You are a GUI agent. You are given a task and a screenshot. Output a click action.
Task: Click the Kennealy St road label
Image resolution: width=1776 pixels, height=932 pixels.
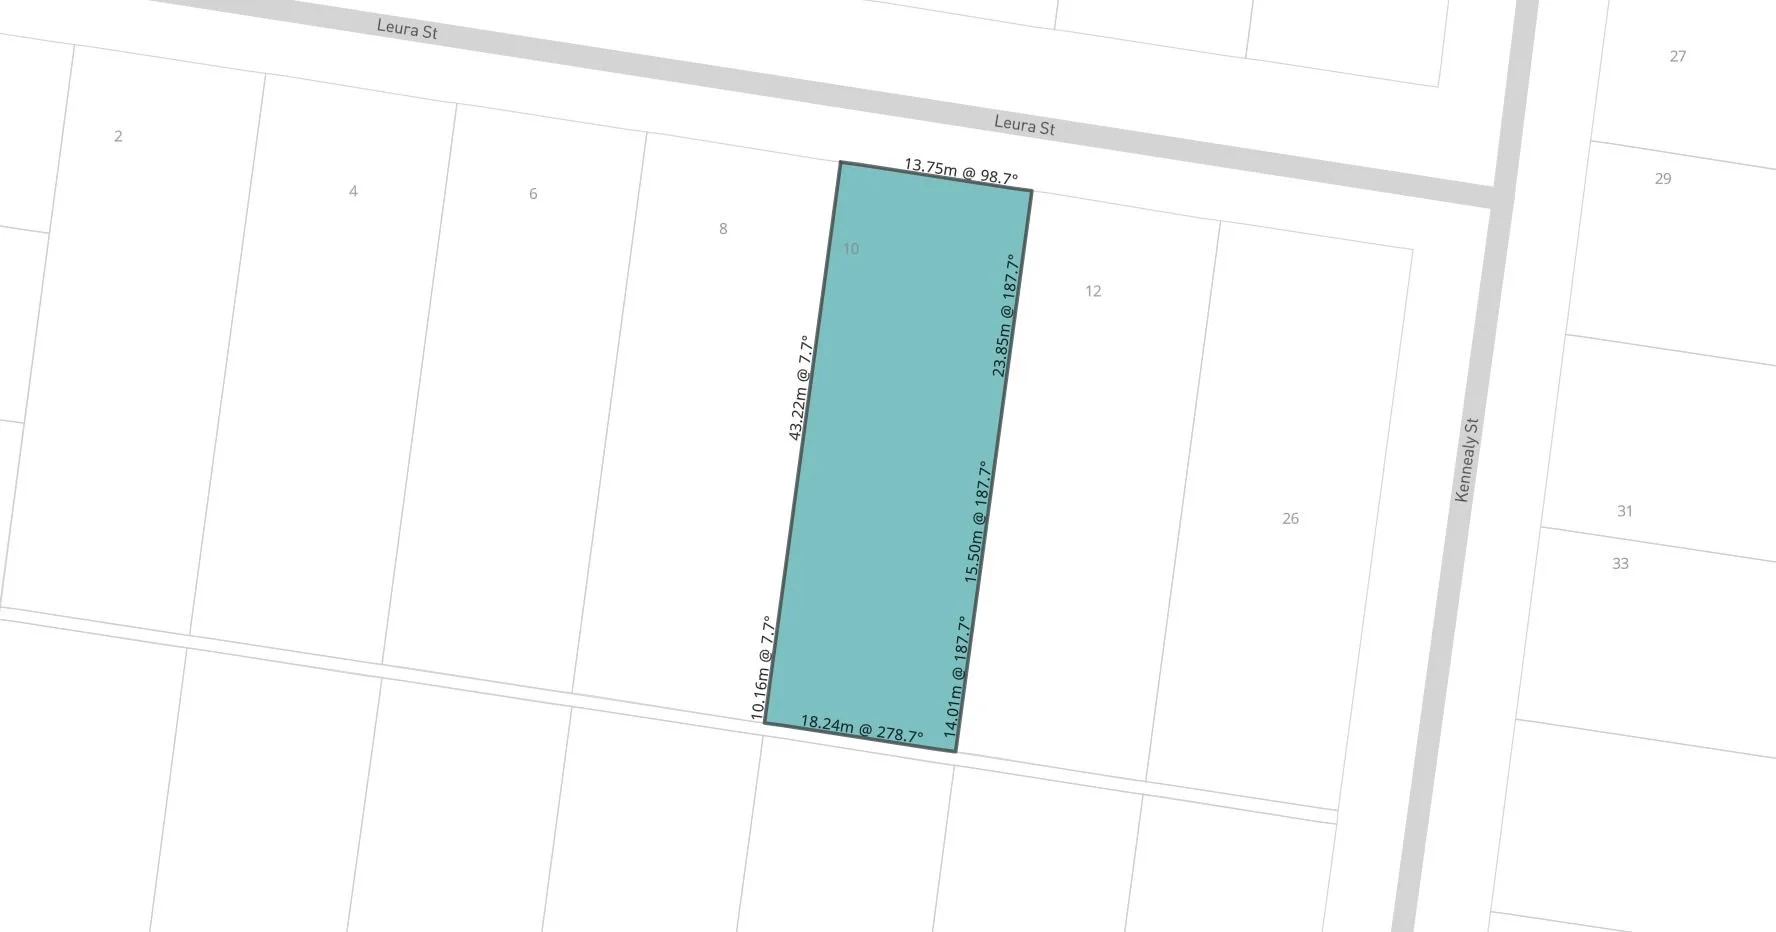[1466, 460]
